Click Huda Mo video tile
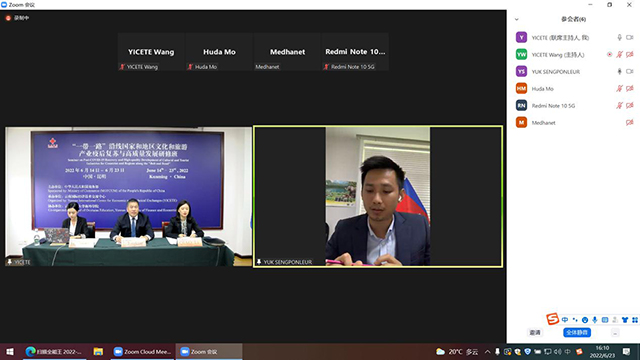 219,52
